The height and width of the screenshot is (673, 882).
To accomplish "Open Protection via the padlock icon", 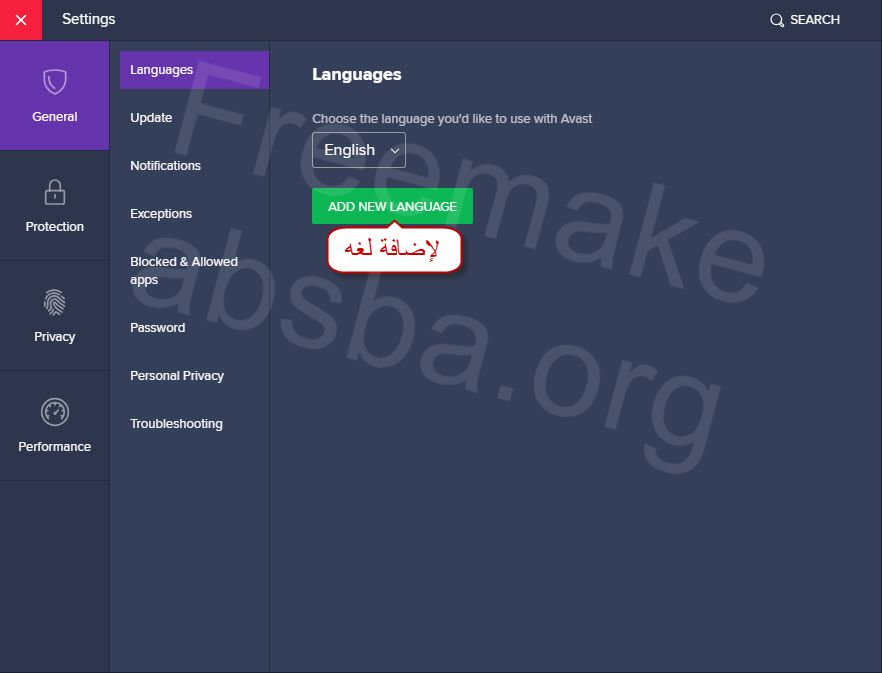I will tap(55, 192).
